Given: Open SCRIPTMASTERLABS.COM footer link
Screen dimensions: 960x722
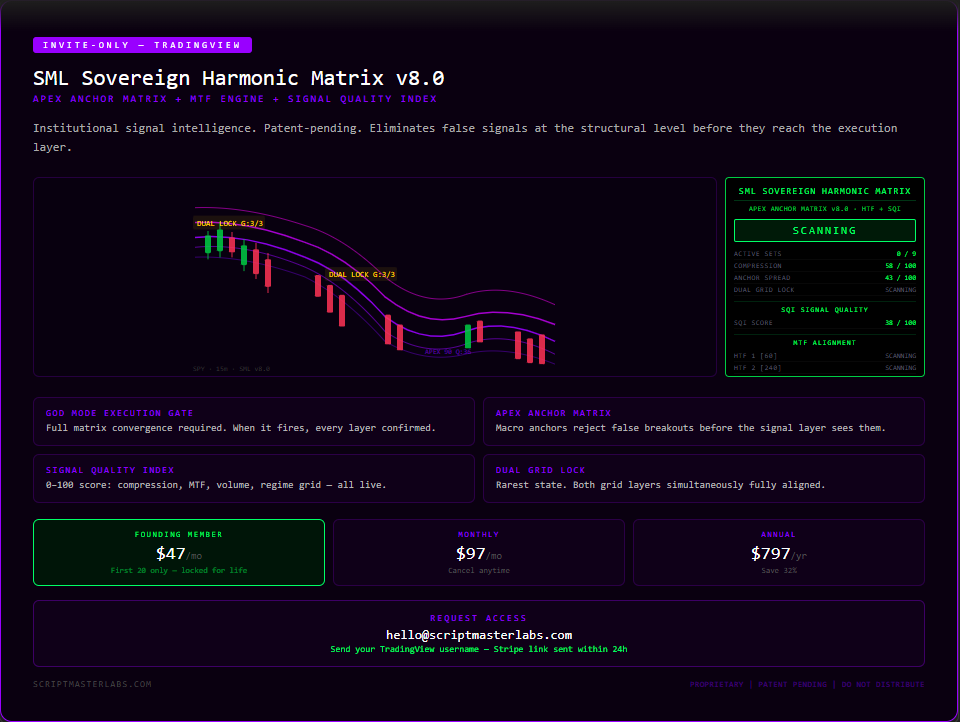Looking at the screenshot, I should tap(92, 684).
